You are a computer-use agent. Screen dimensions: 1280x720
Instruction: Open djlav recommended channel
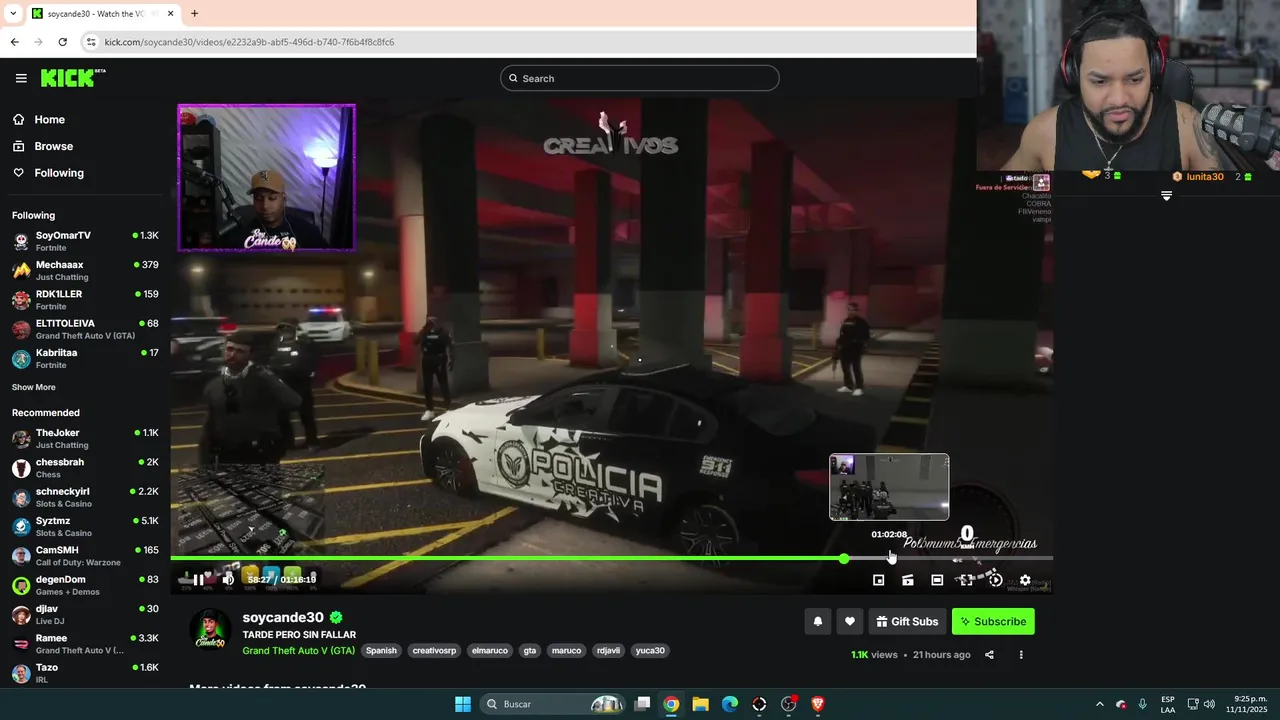pyautogui.click(x=84, y=614)
